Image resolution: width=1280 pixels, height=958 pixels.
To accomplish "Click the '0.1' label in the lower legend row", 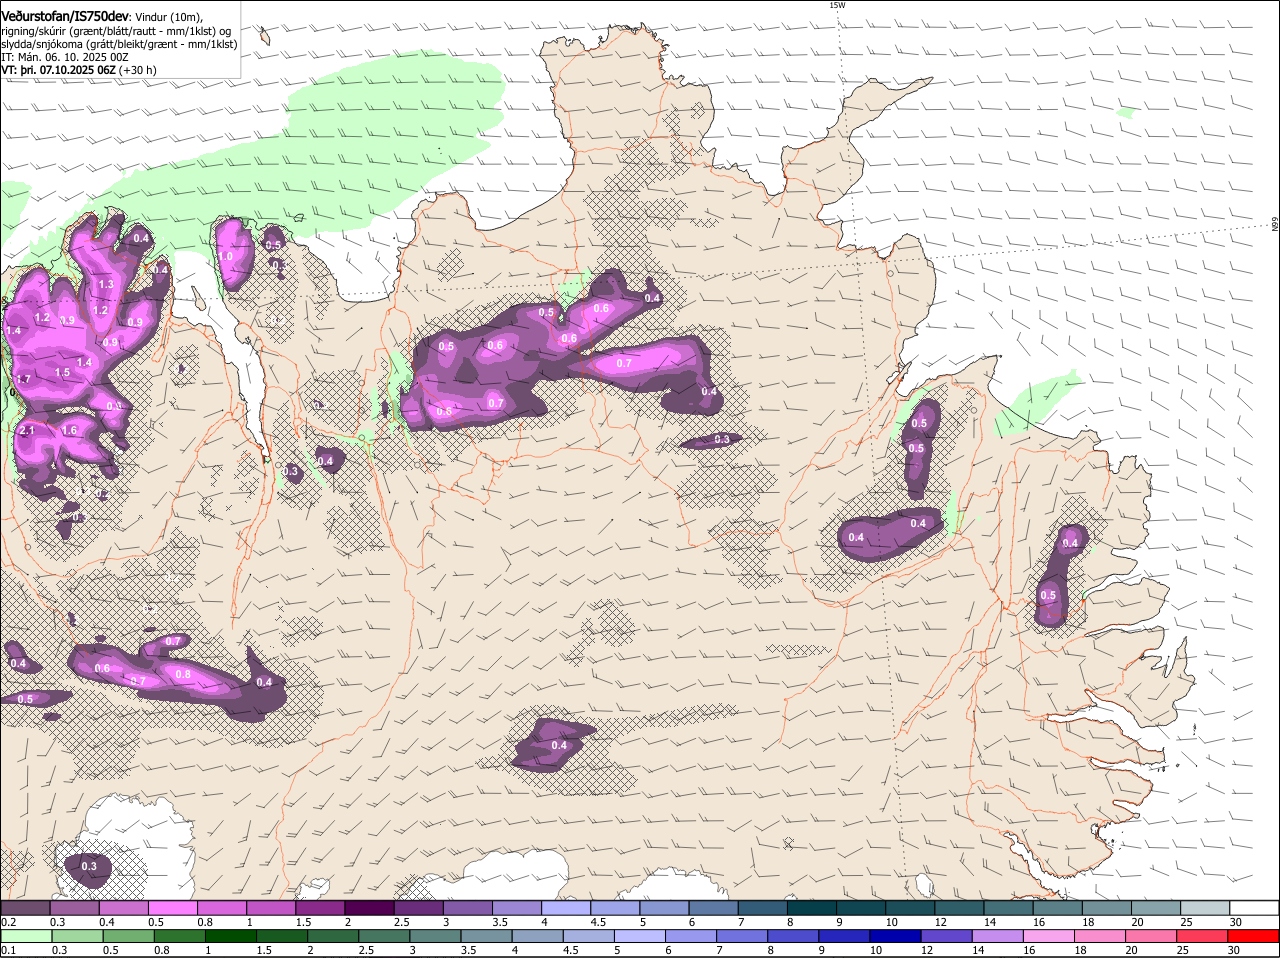I will point(8,950).
